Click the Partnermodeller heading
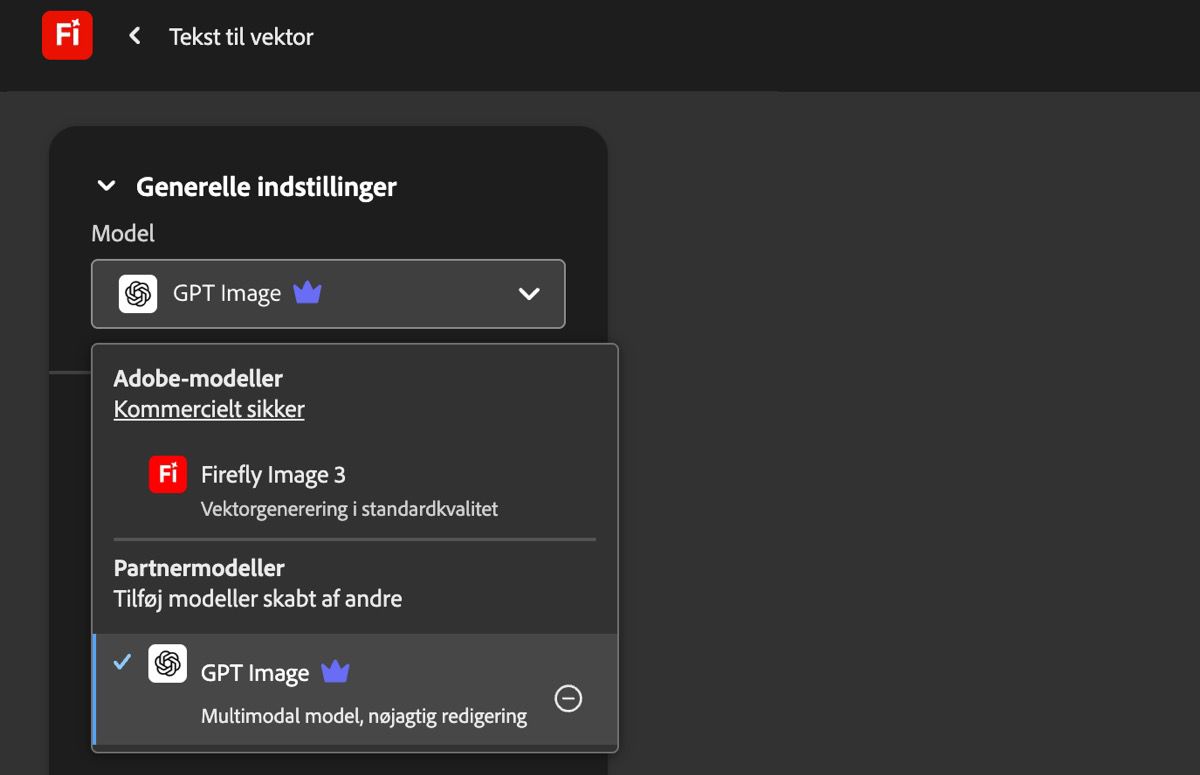The image size is (1200, 775). click(x=199, y=568)
